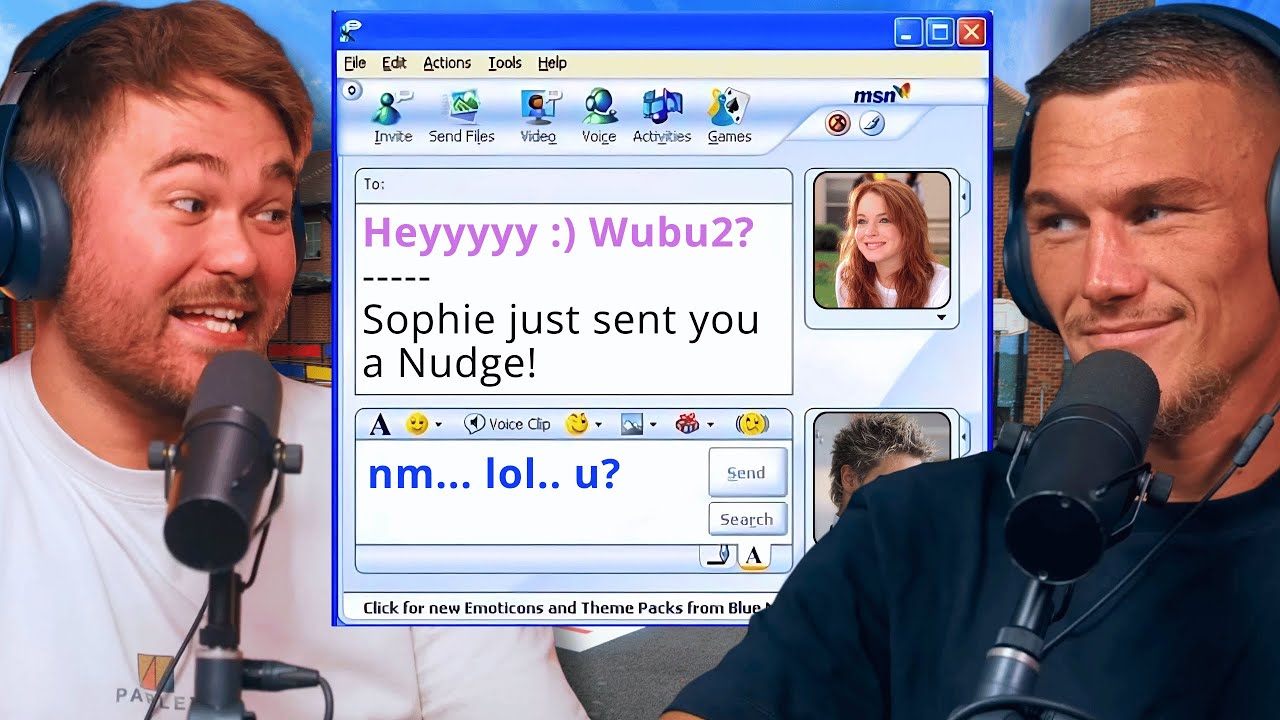Click the contact's display picture
Screen dimensions: 1280x720
click(x=881, y=240)
